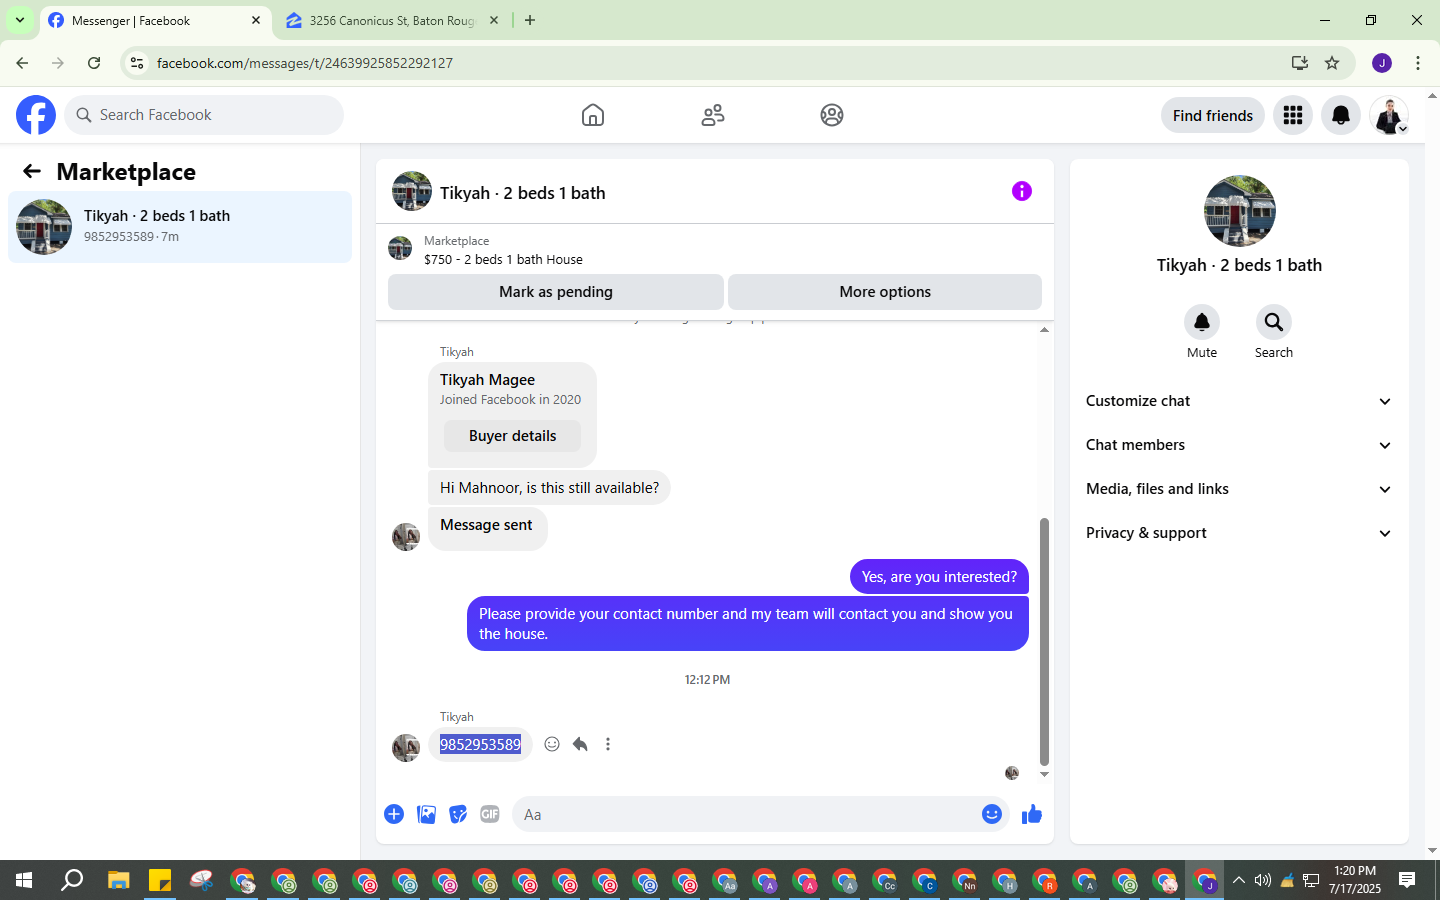Switch to the 3256 Canonicus St tab
Image resolution: width=1440 pixels, height=900 pixels.
(x=392, y=20)
